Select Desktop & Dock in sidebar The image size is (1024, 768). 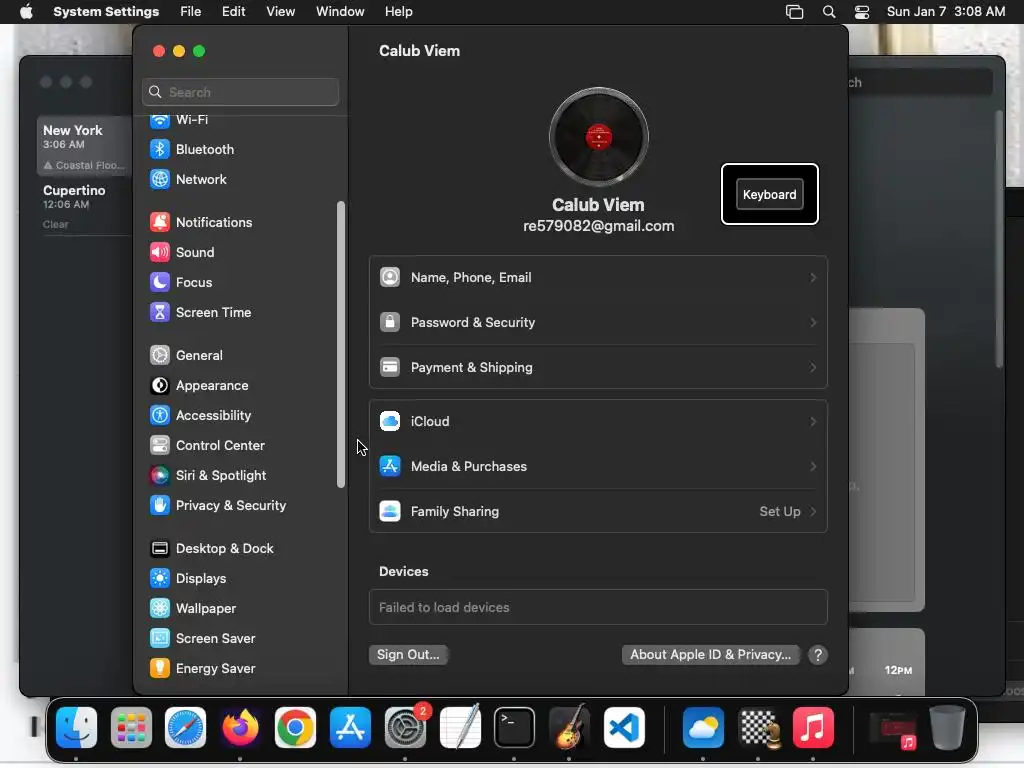pyautogui.click(x=212, y=549)
